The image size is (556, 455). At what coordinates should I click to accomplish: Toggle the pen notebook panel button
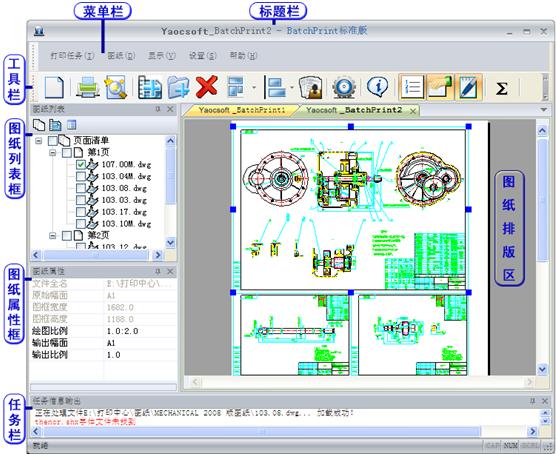coord(468,87)
